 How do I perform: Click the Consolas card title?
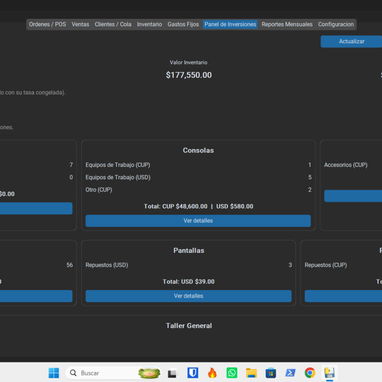(198, 150)
